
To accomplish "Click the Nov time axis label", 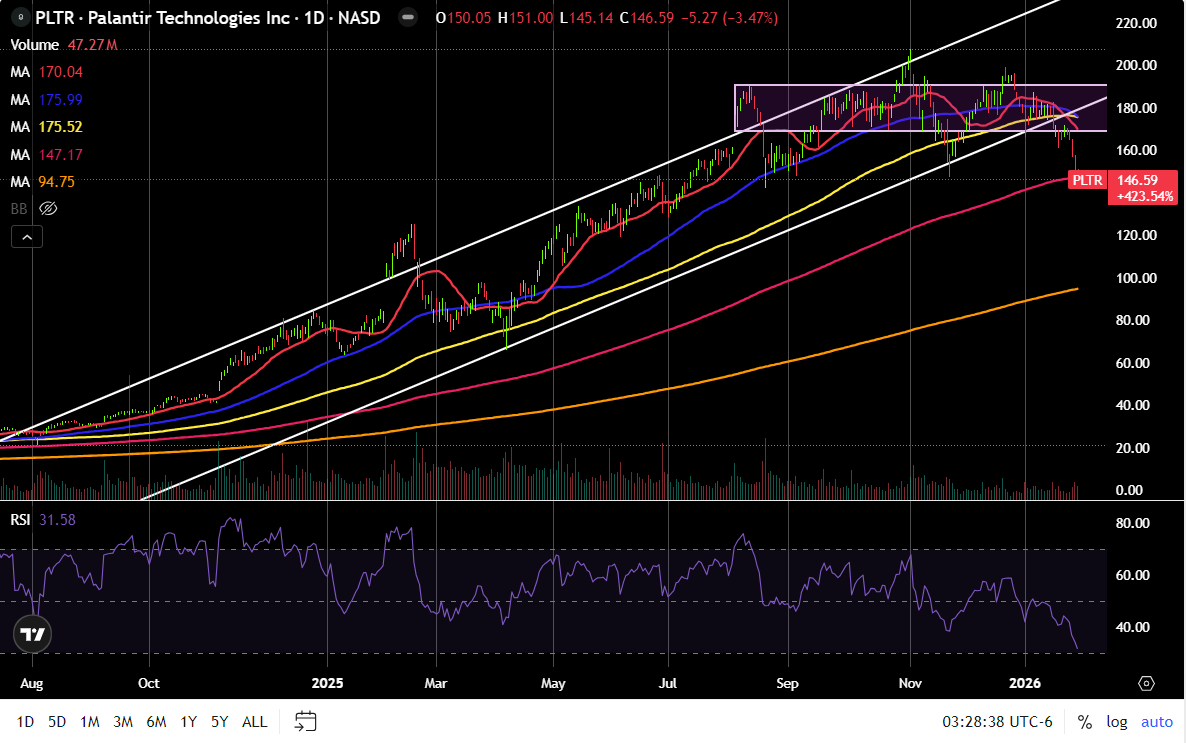I will (x=910, y=683).
